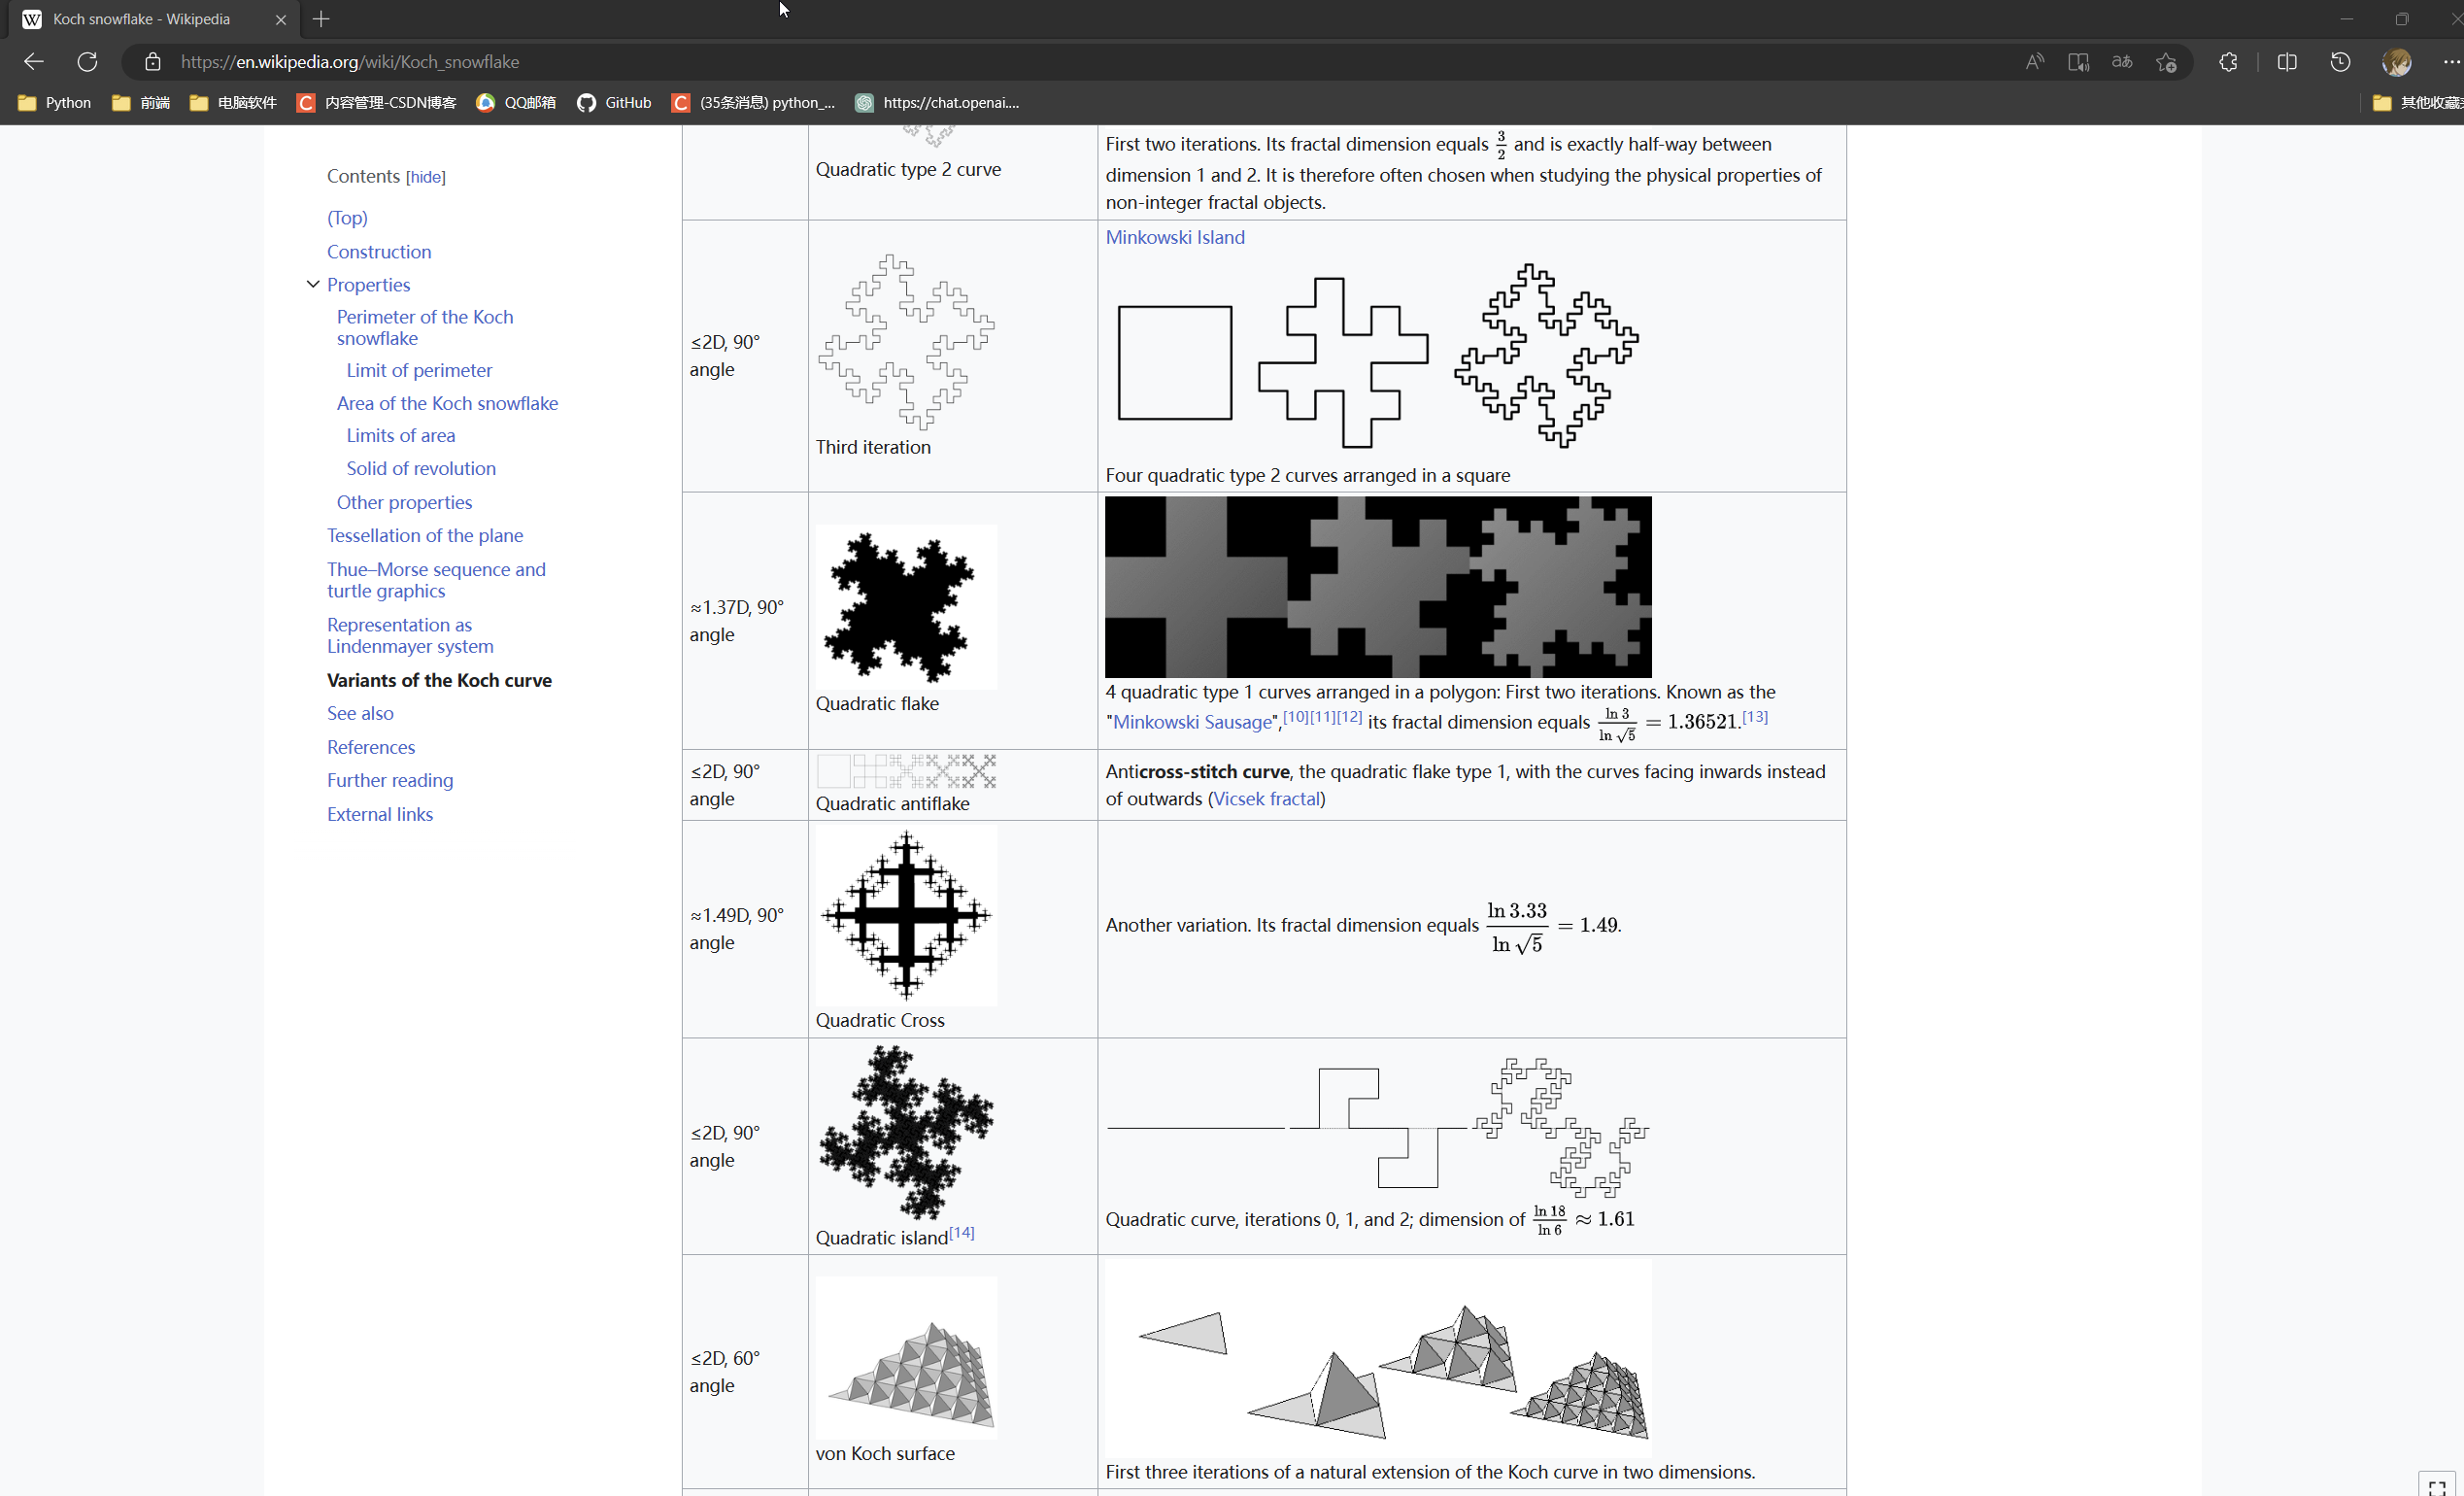
Task: Click the 'GitHub' bookmarks bar item
Action: click(628, 102)
